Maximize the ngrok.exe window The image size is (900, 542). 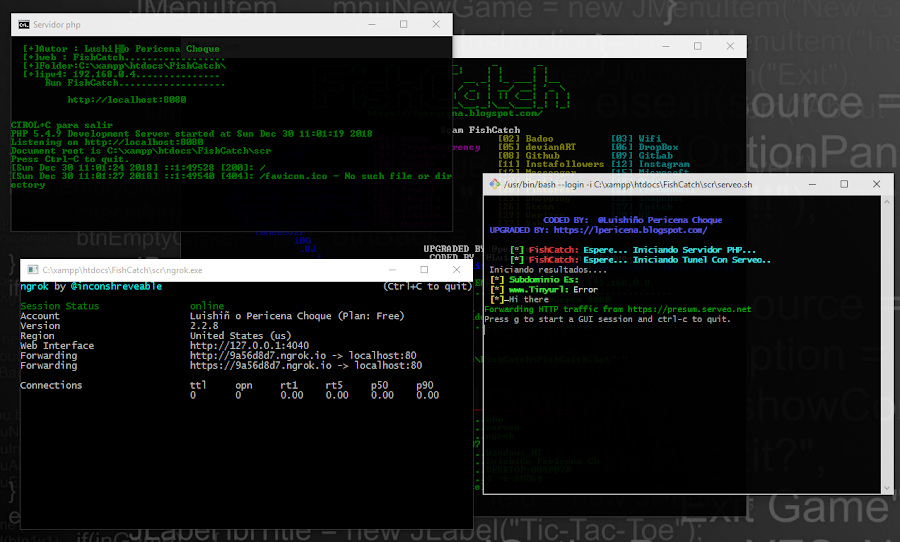[x=424, y=270]
